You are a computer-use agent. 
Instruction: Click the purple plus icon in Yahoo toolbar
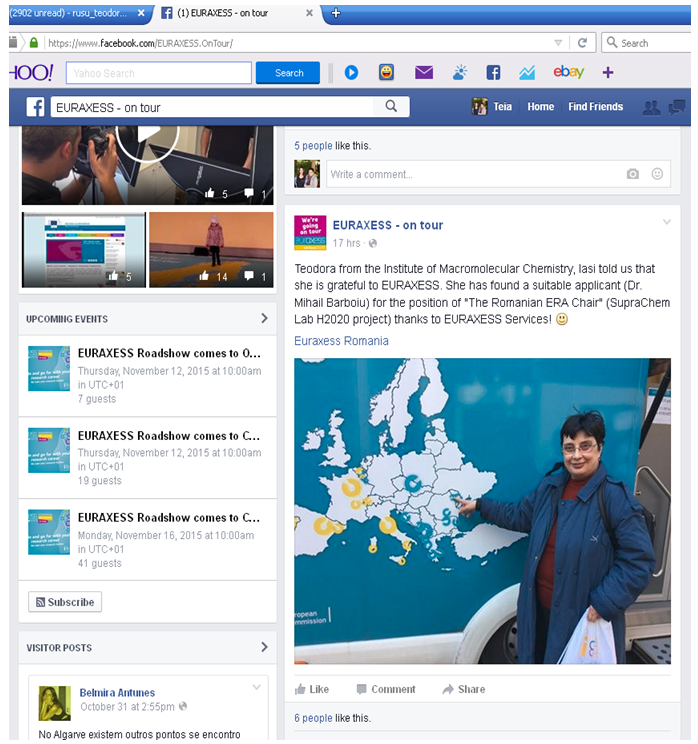608,73
